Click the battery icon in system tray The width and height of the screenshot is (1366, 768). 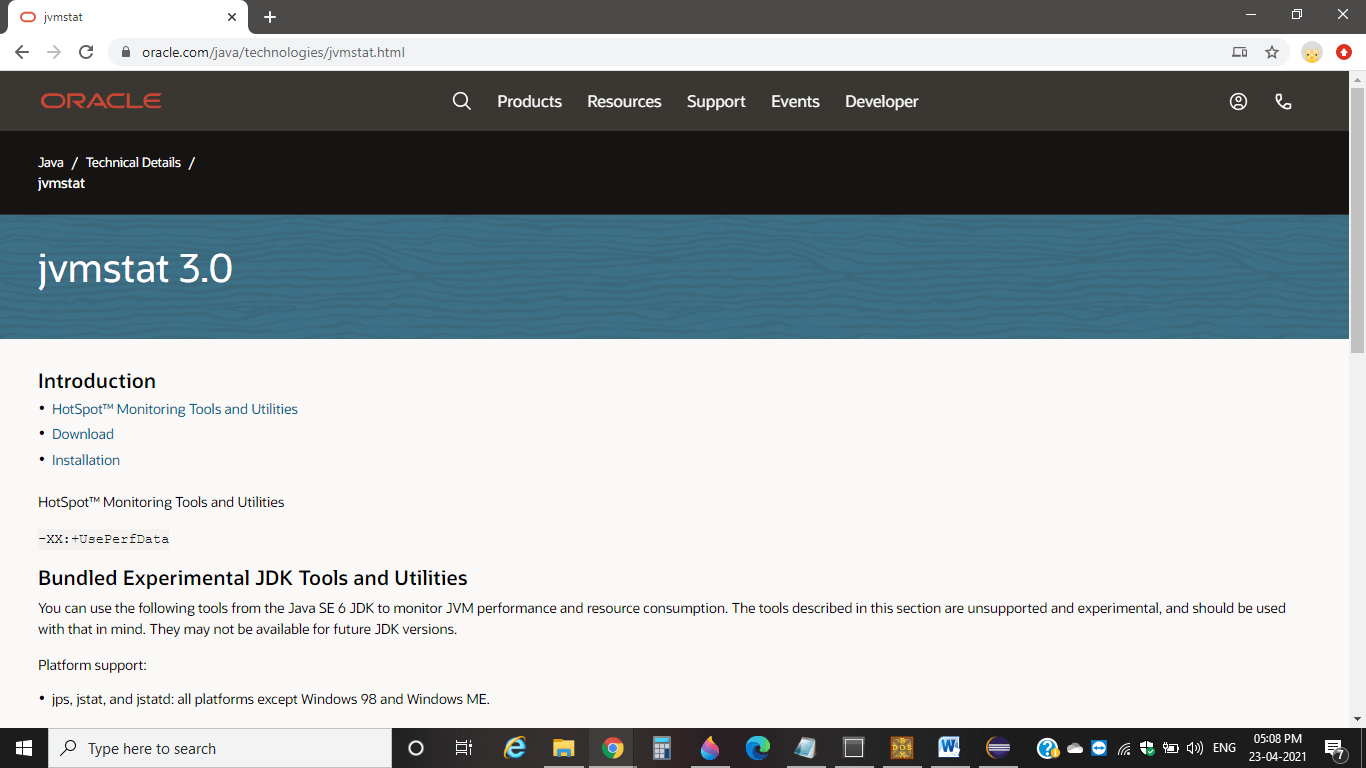tap(1170, 748)
